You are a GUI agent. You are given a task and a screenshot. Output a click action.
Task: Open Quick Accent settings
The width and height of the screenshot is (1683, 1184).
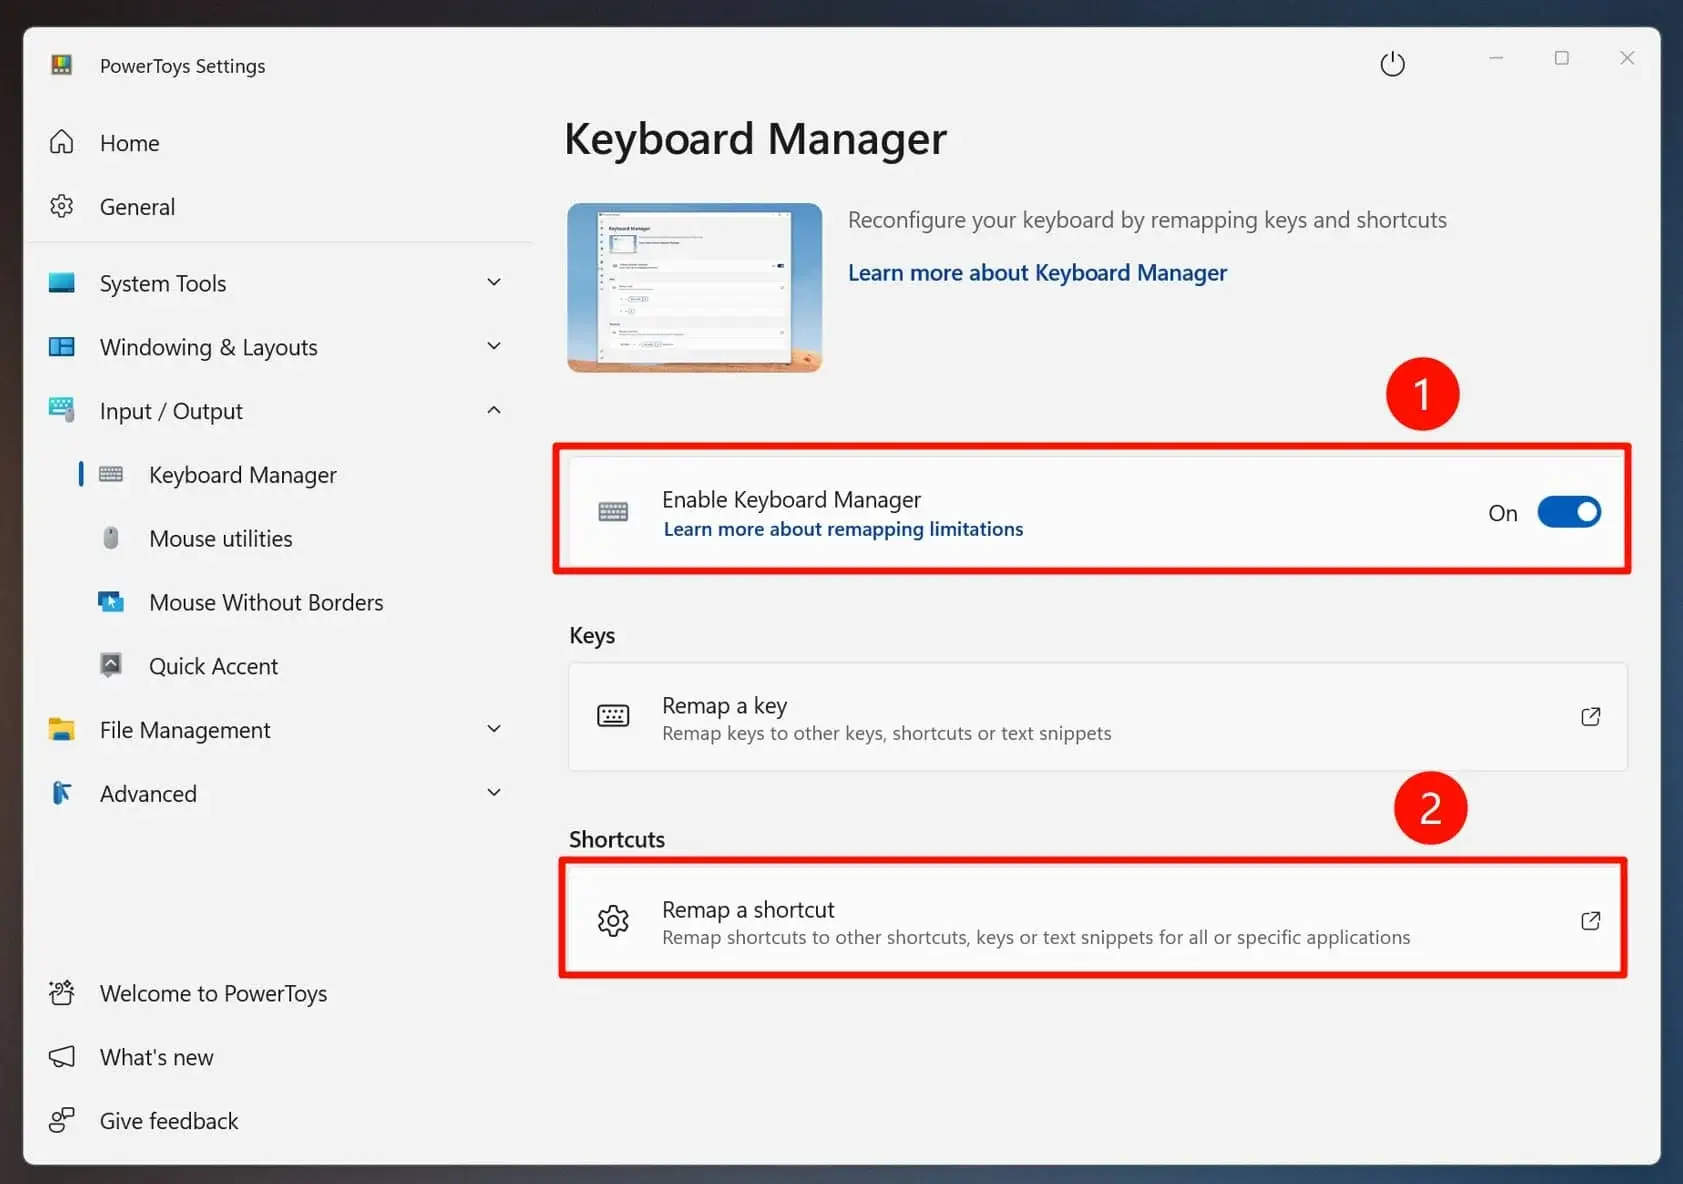213,665
